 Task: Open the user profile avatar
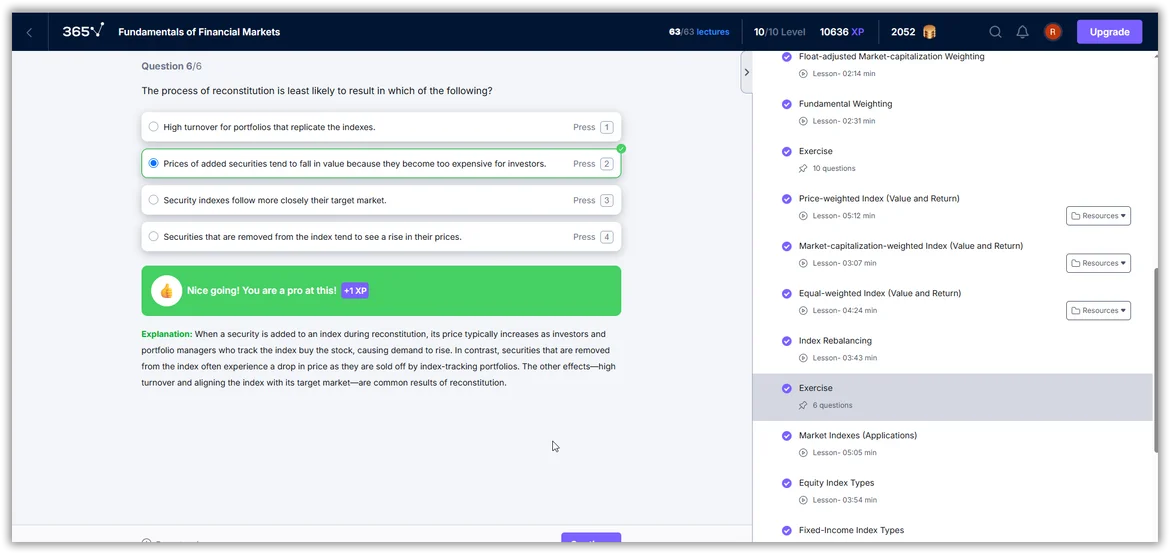click(x=1052, y=32)
